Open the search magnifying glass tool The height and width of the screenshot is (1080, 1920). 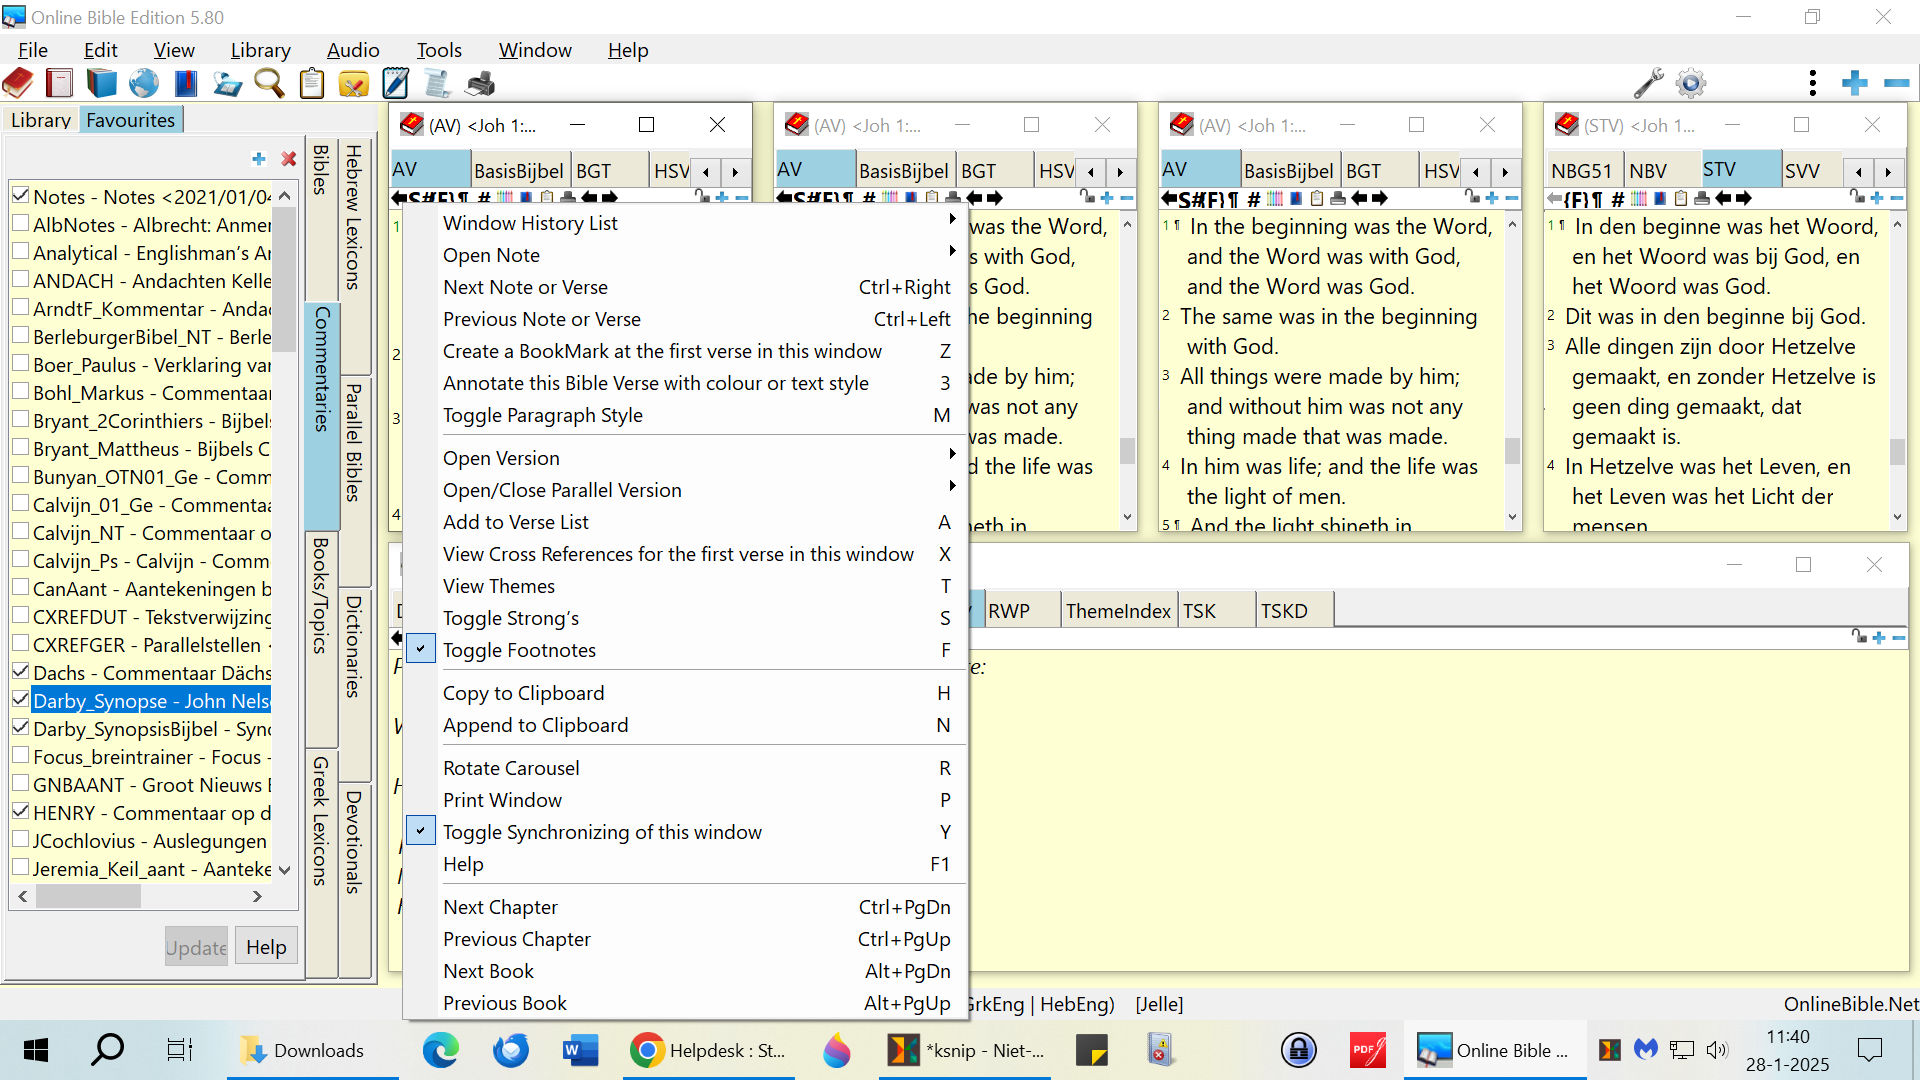tap(268, 84)
